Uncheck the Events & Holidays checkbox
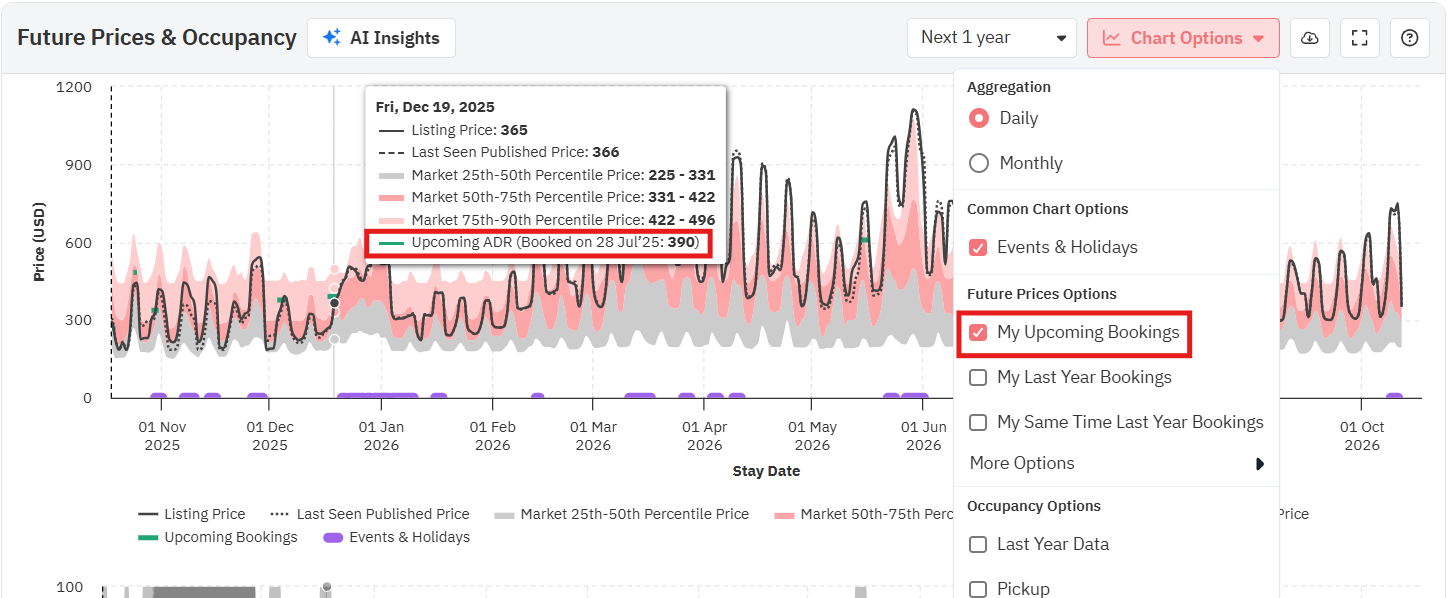1453x598 pixels. click(x=978, y=247)
